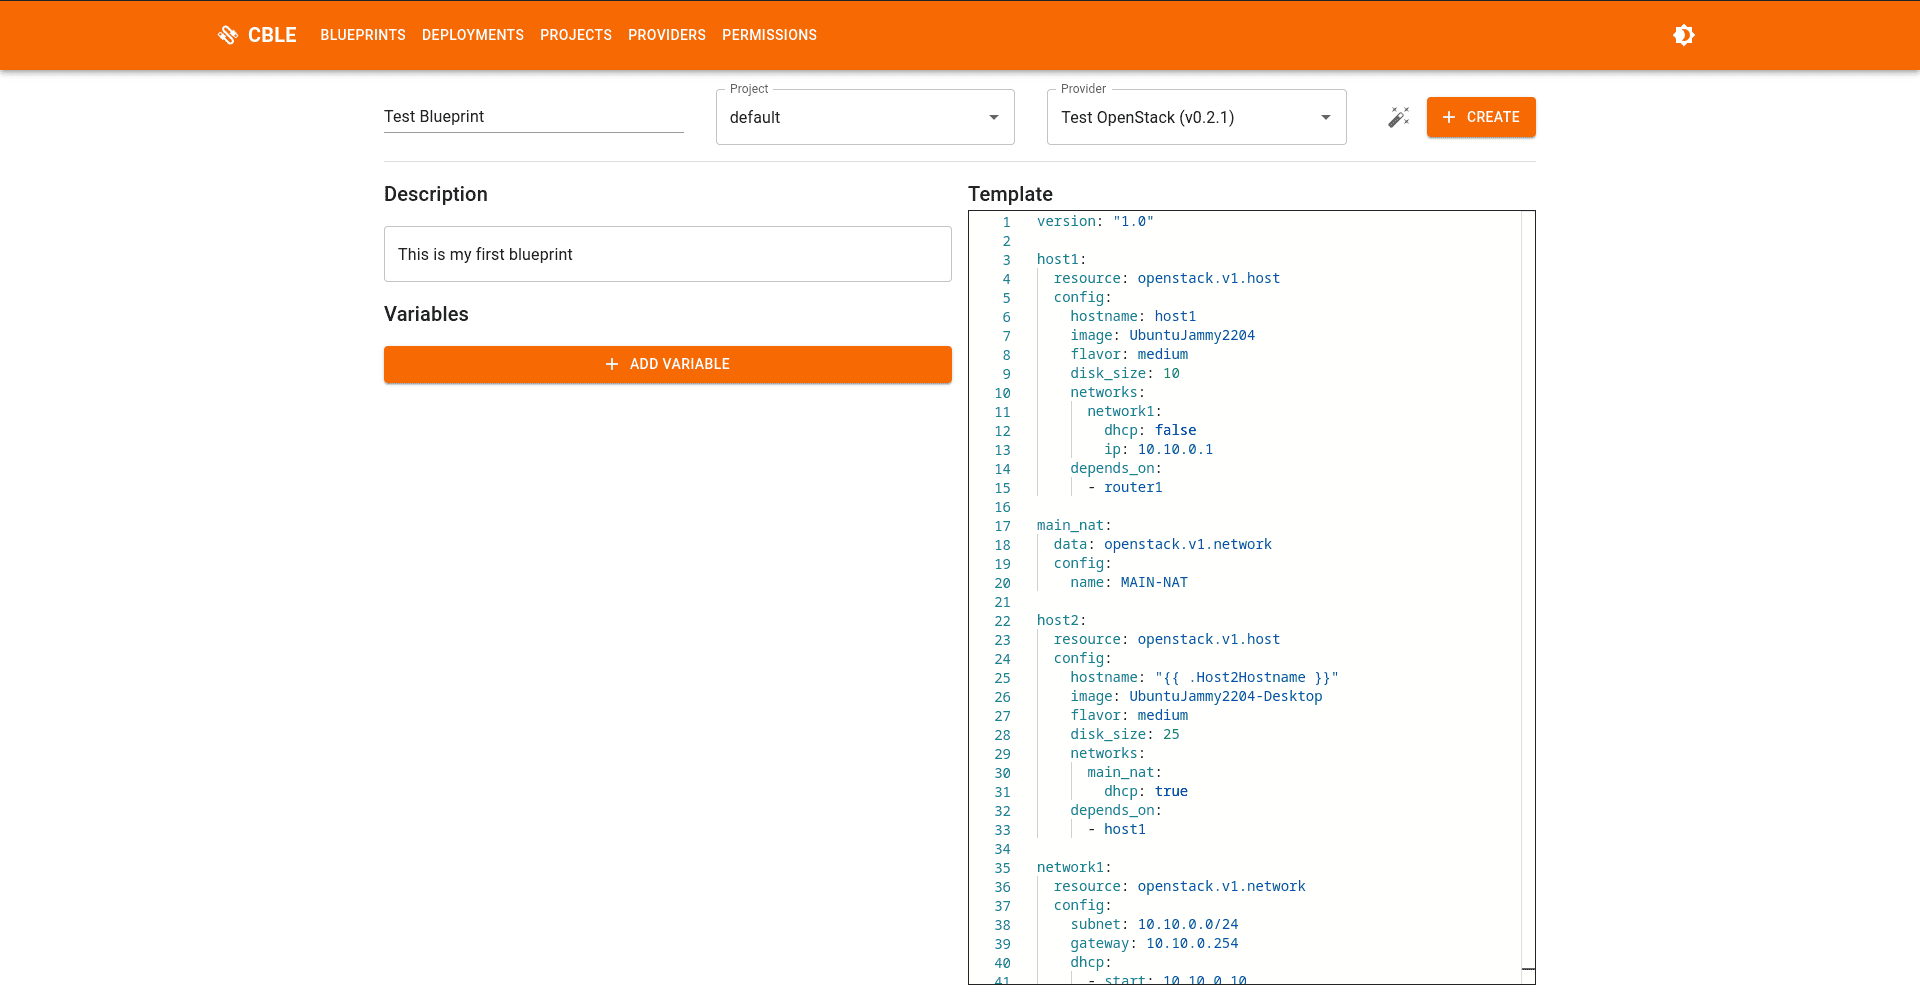1920x1000 pixels.
Task: Click the magic wand icon
Action: (x=1398, y=117)
